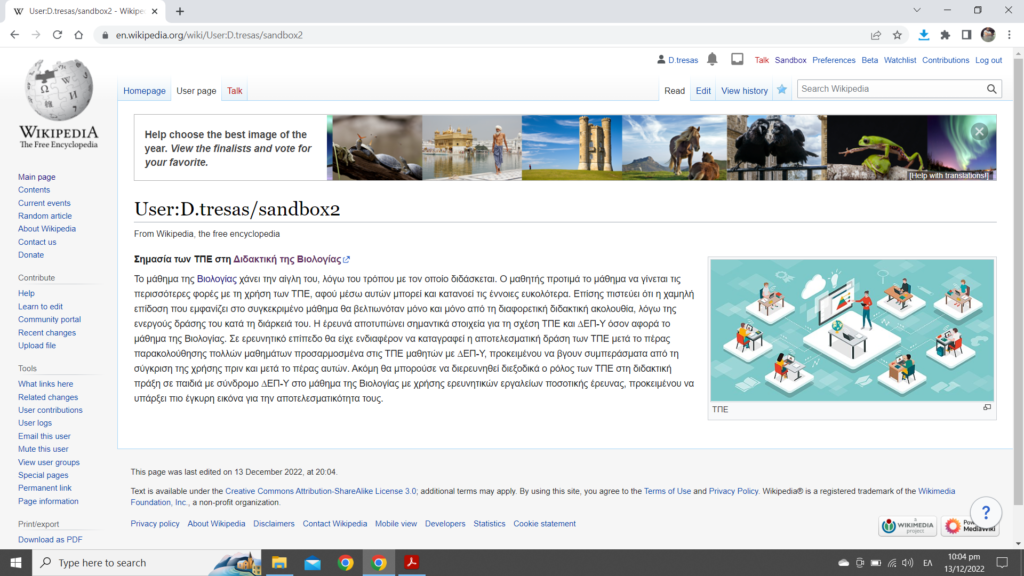Collapse the Contribute sidebar section
Viewport: 1024px width, 576px height.
pyautogui.click(x=36, y=278)
